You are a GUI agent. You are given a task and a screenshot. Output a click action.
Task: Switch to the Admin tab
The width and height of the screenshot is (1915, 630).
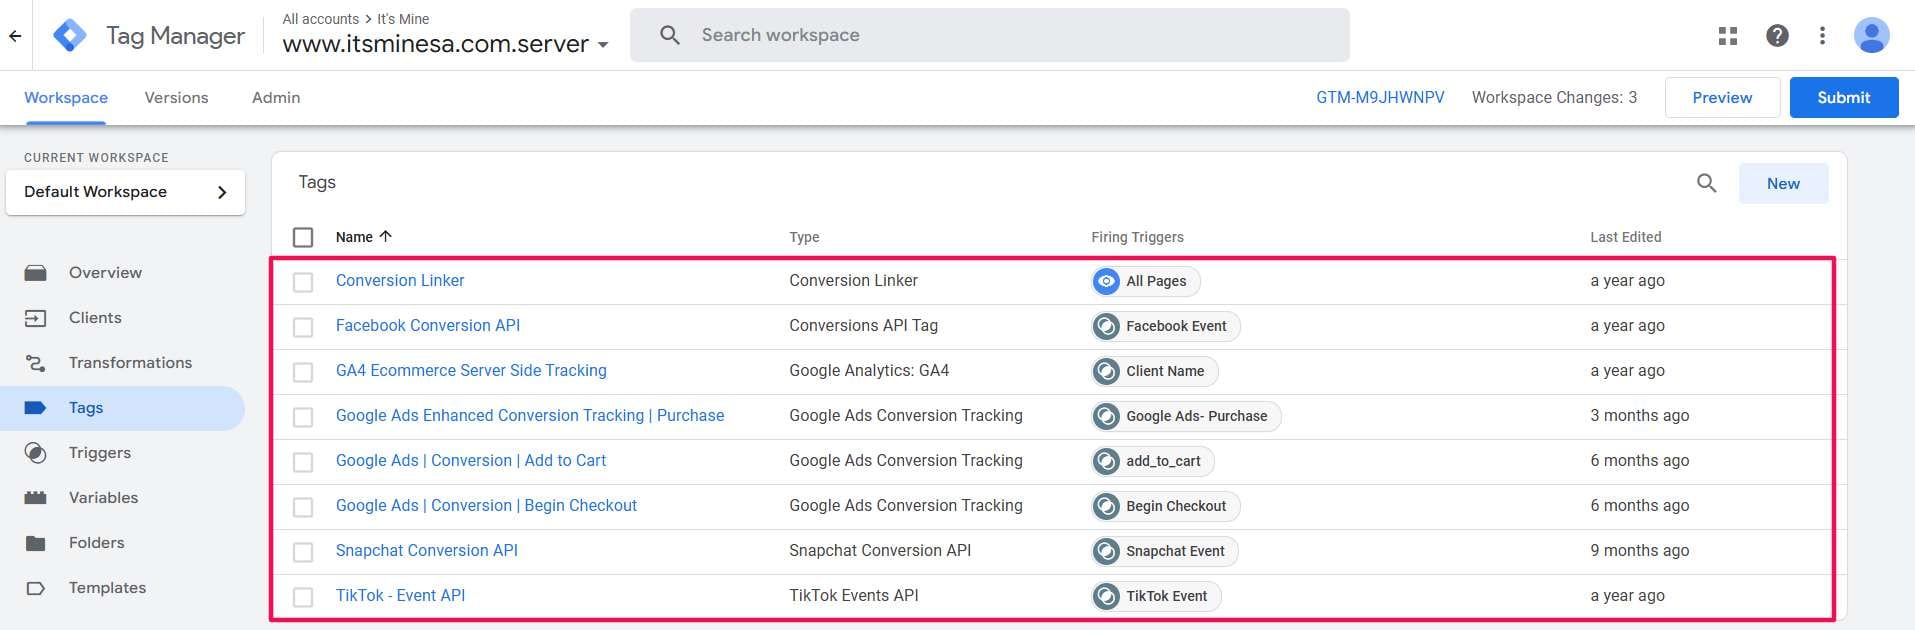pos(276,98)
